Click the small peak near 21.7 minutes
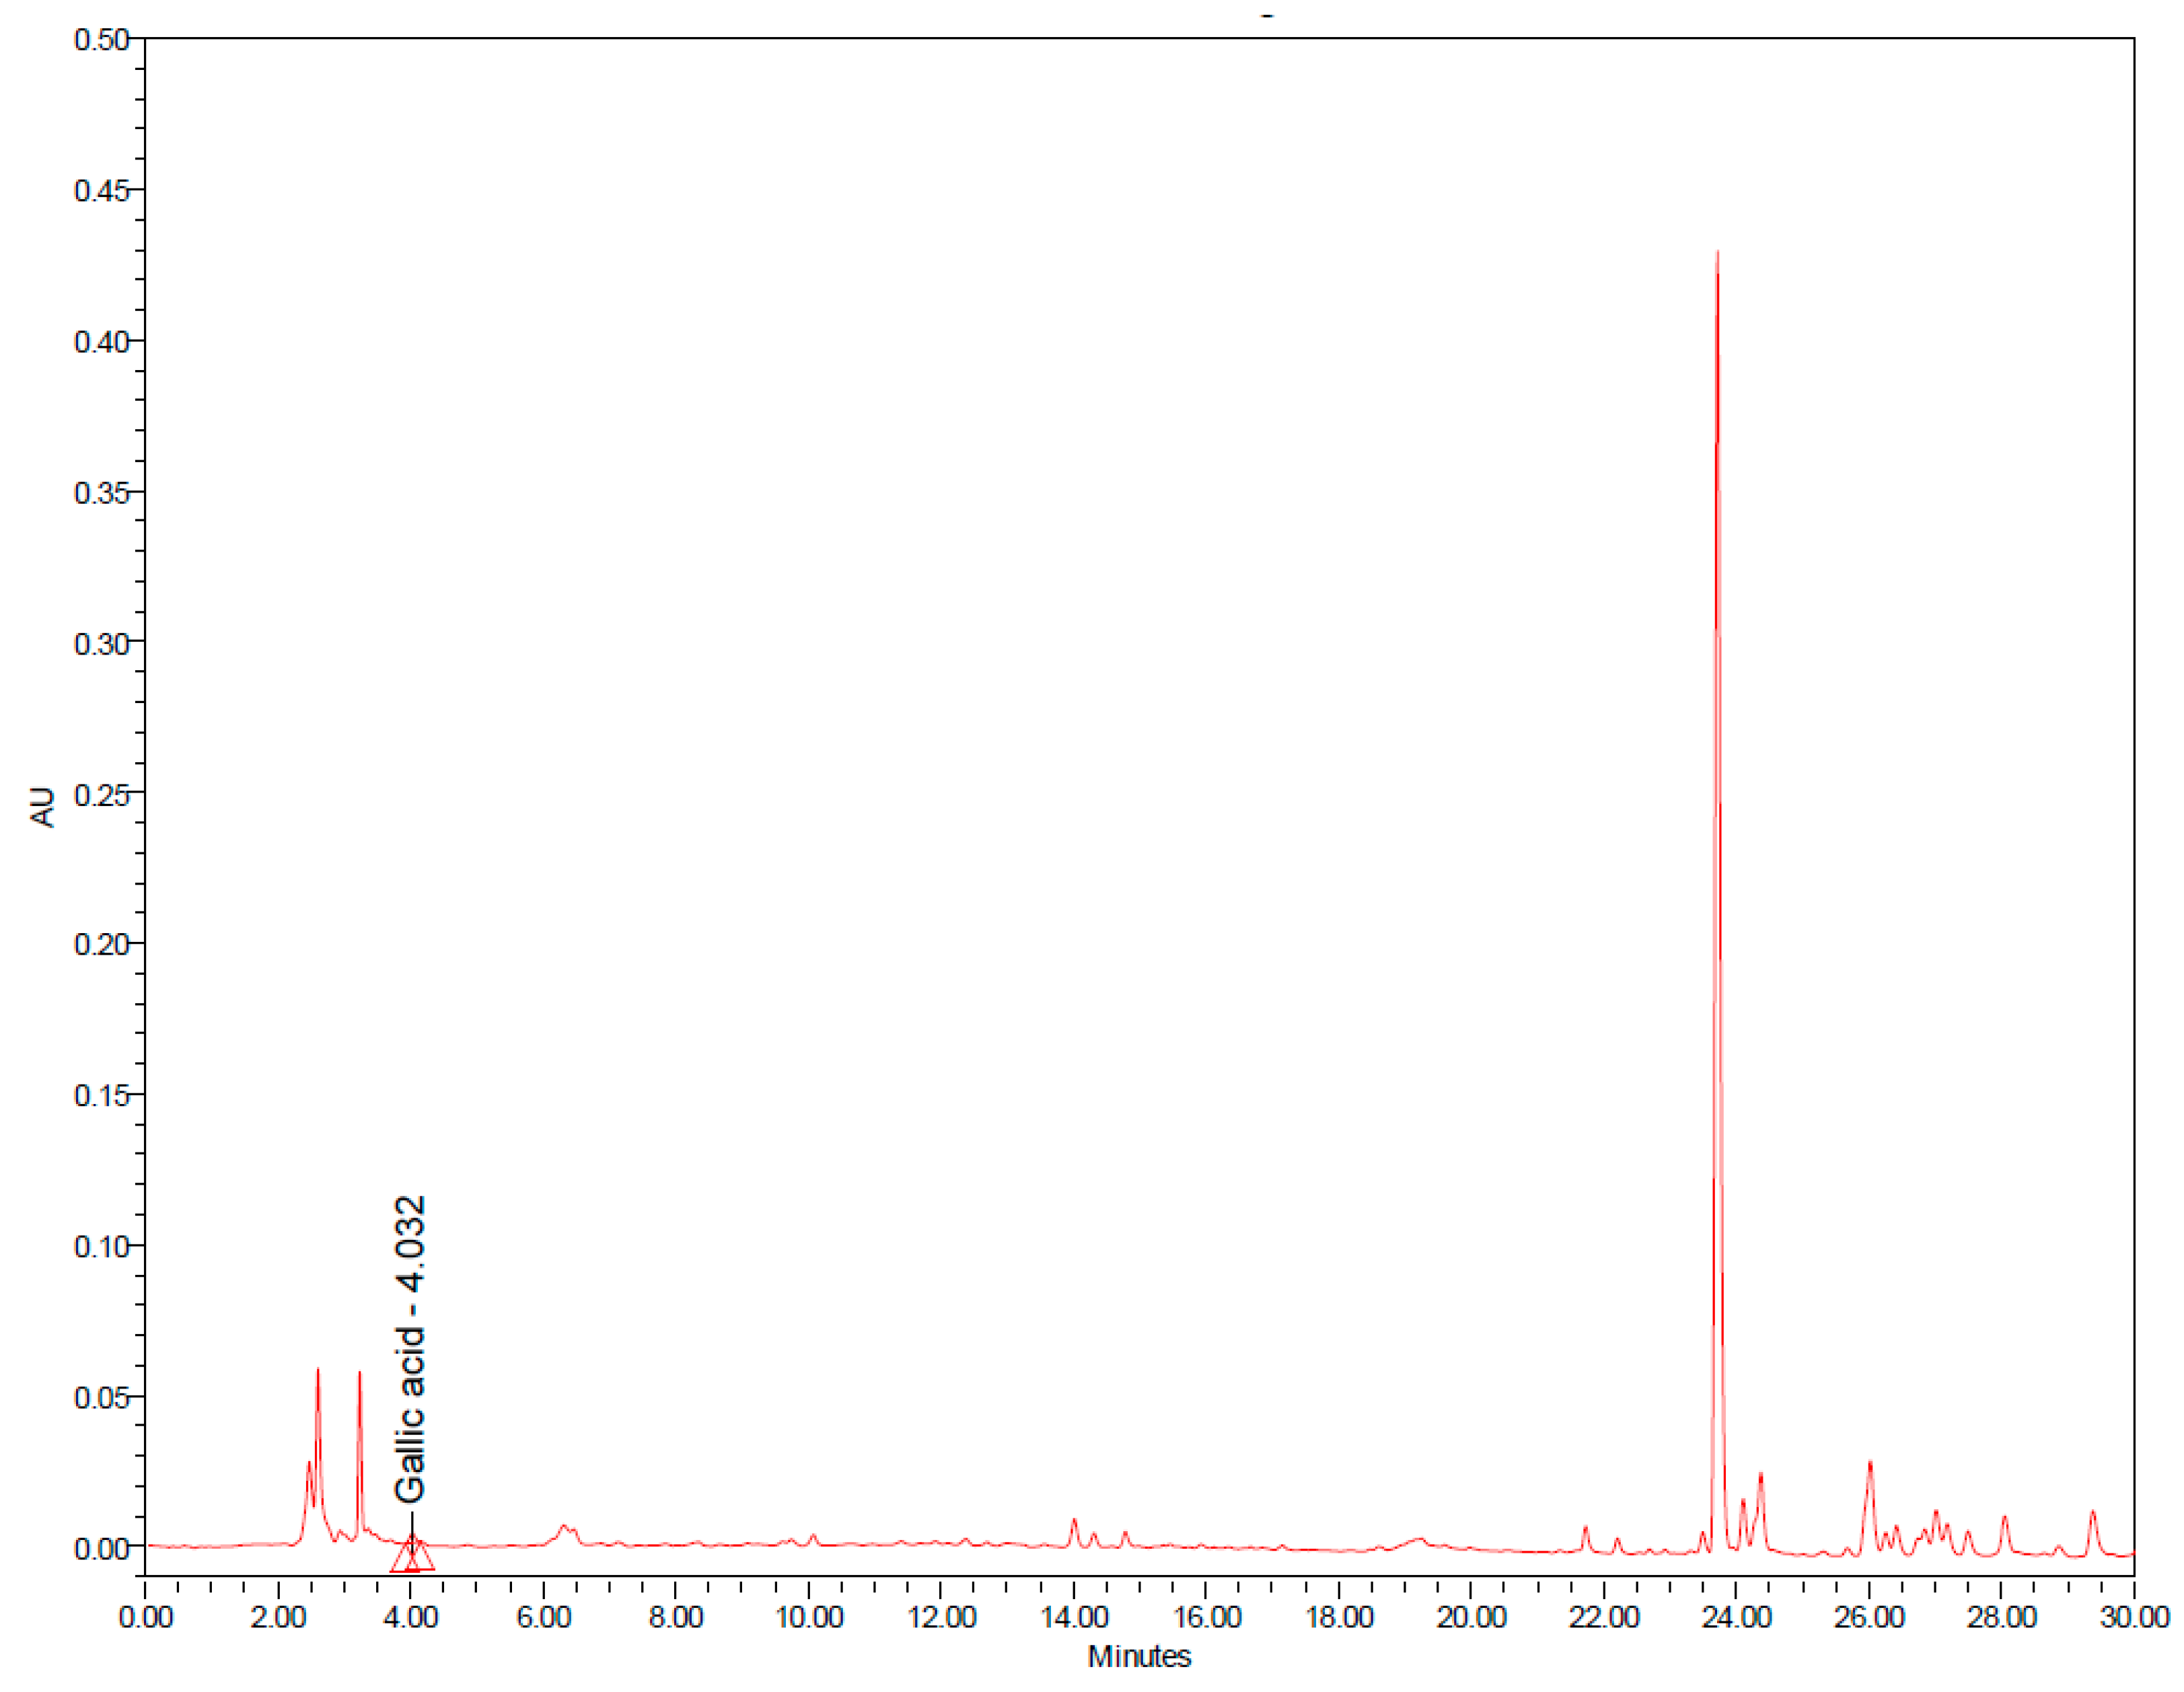2184x1692 pixels. coord(1585,1528)
